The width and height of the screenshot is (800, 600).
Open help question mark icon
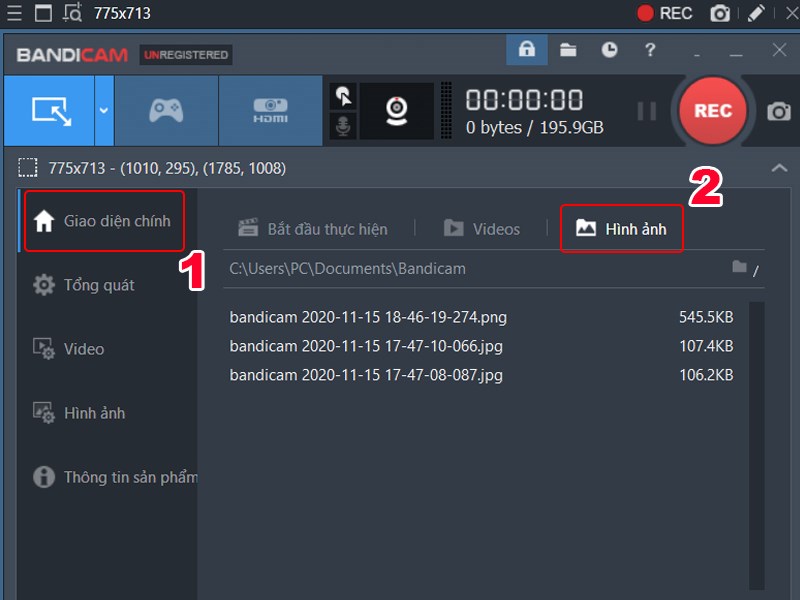649,49
